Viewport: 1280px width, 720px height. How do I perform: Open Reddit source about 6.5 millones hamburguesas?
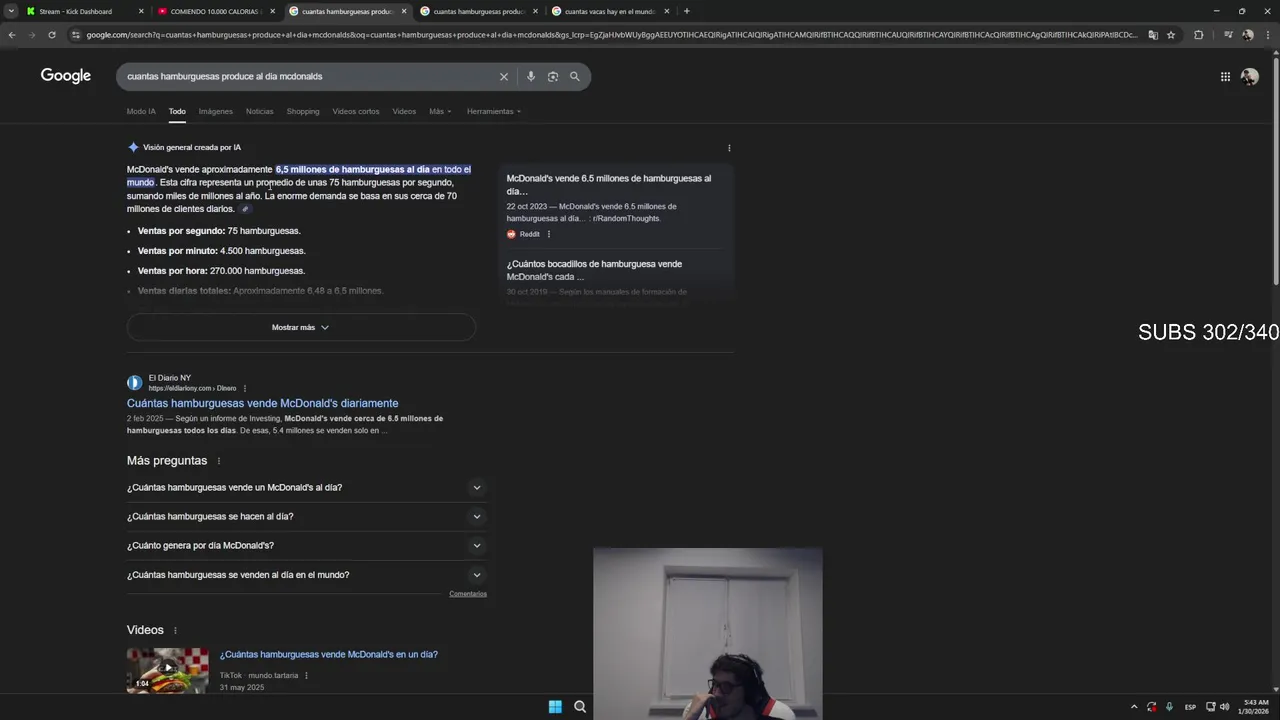click(609, 185)
